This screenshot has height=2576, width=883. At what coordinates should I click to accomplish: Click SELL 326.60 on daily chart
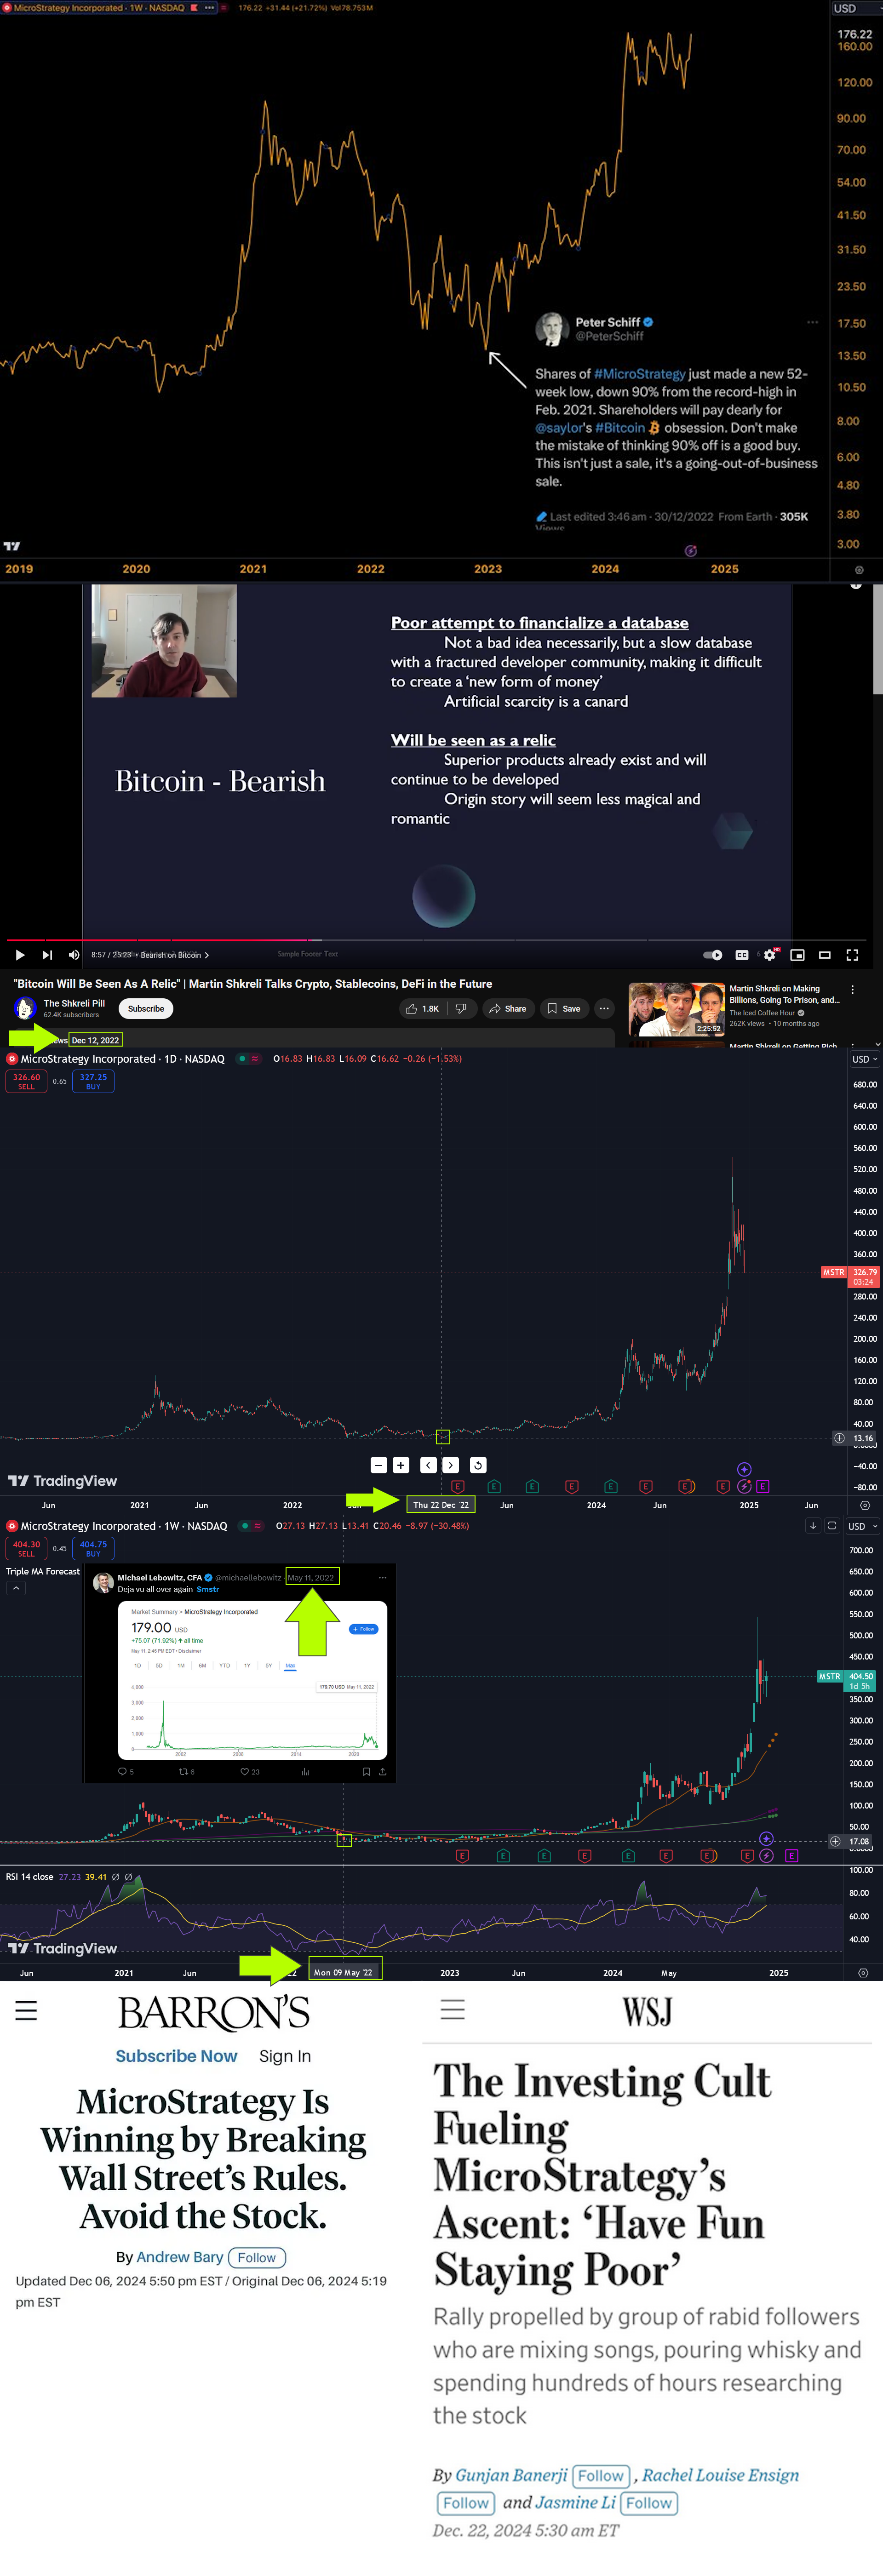(27, 1081)
